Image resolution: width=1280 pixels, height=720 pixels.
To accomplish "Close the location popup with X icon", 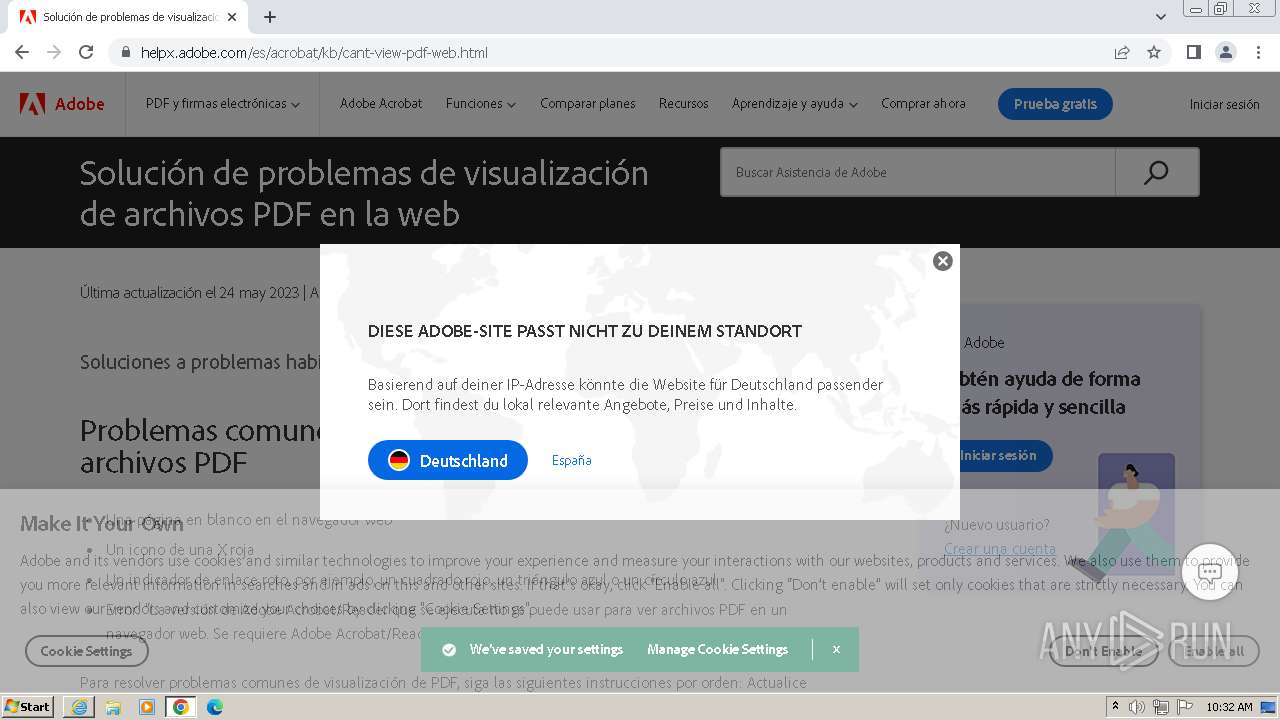I will 942,261.
